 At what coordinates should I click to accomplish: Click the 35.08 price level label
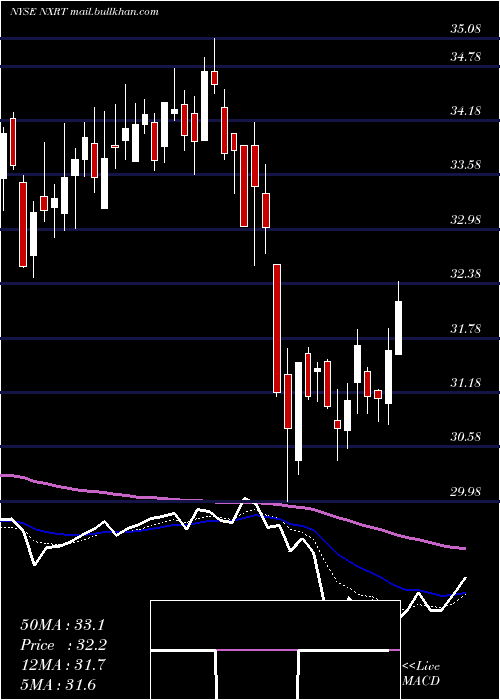465,29
